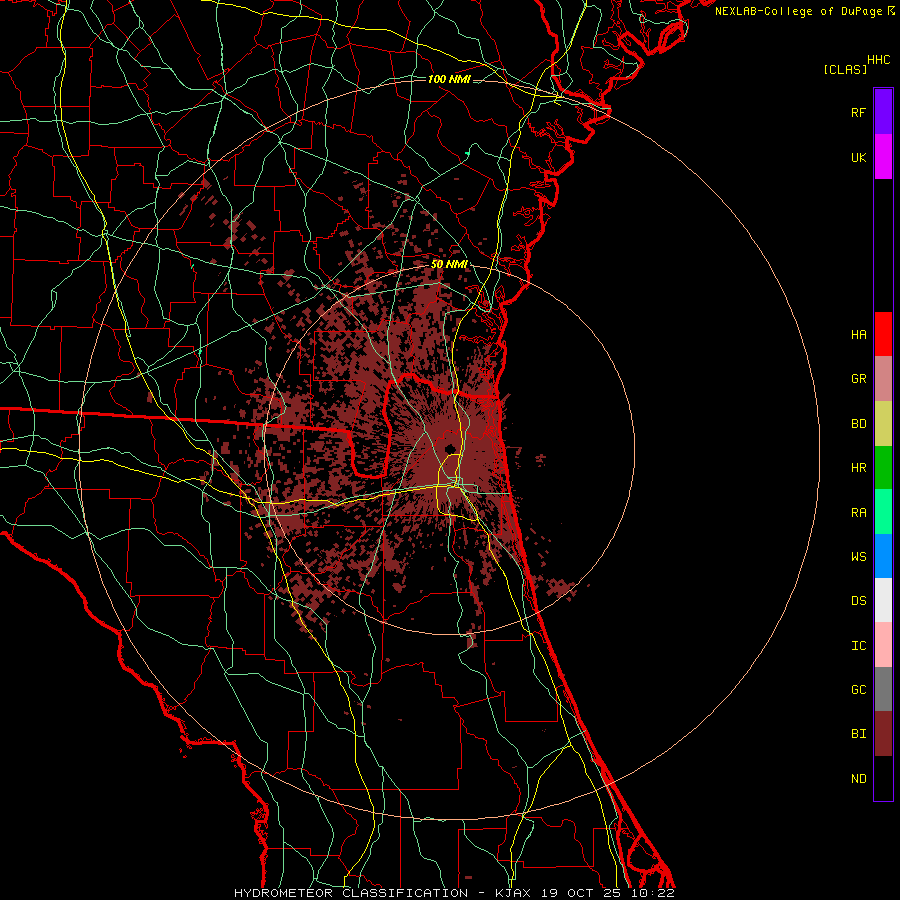900x900 pixels.
Task: Click the 'BD' legend label
Action: [x=858, y=424]
